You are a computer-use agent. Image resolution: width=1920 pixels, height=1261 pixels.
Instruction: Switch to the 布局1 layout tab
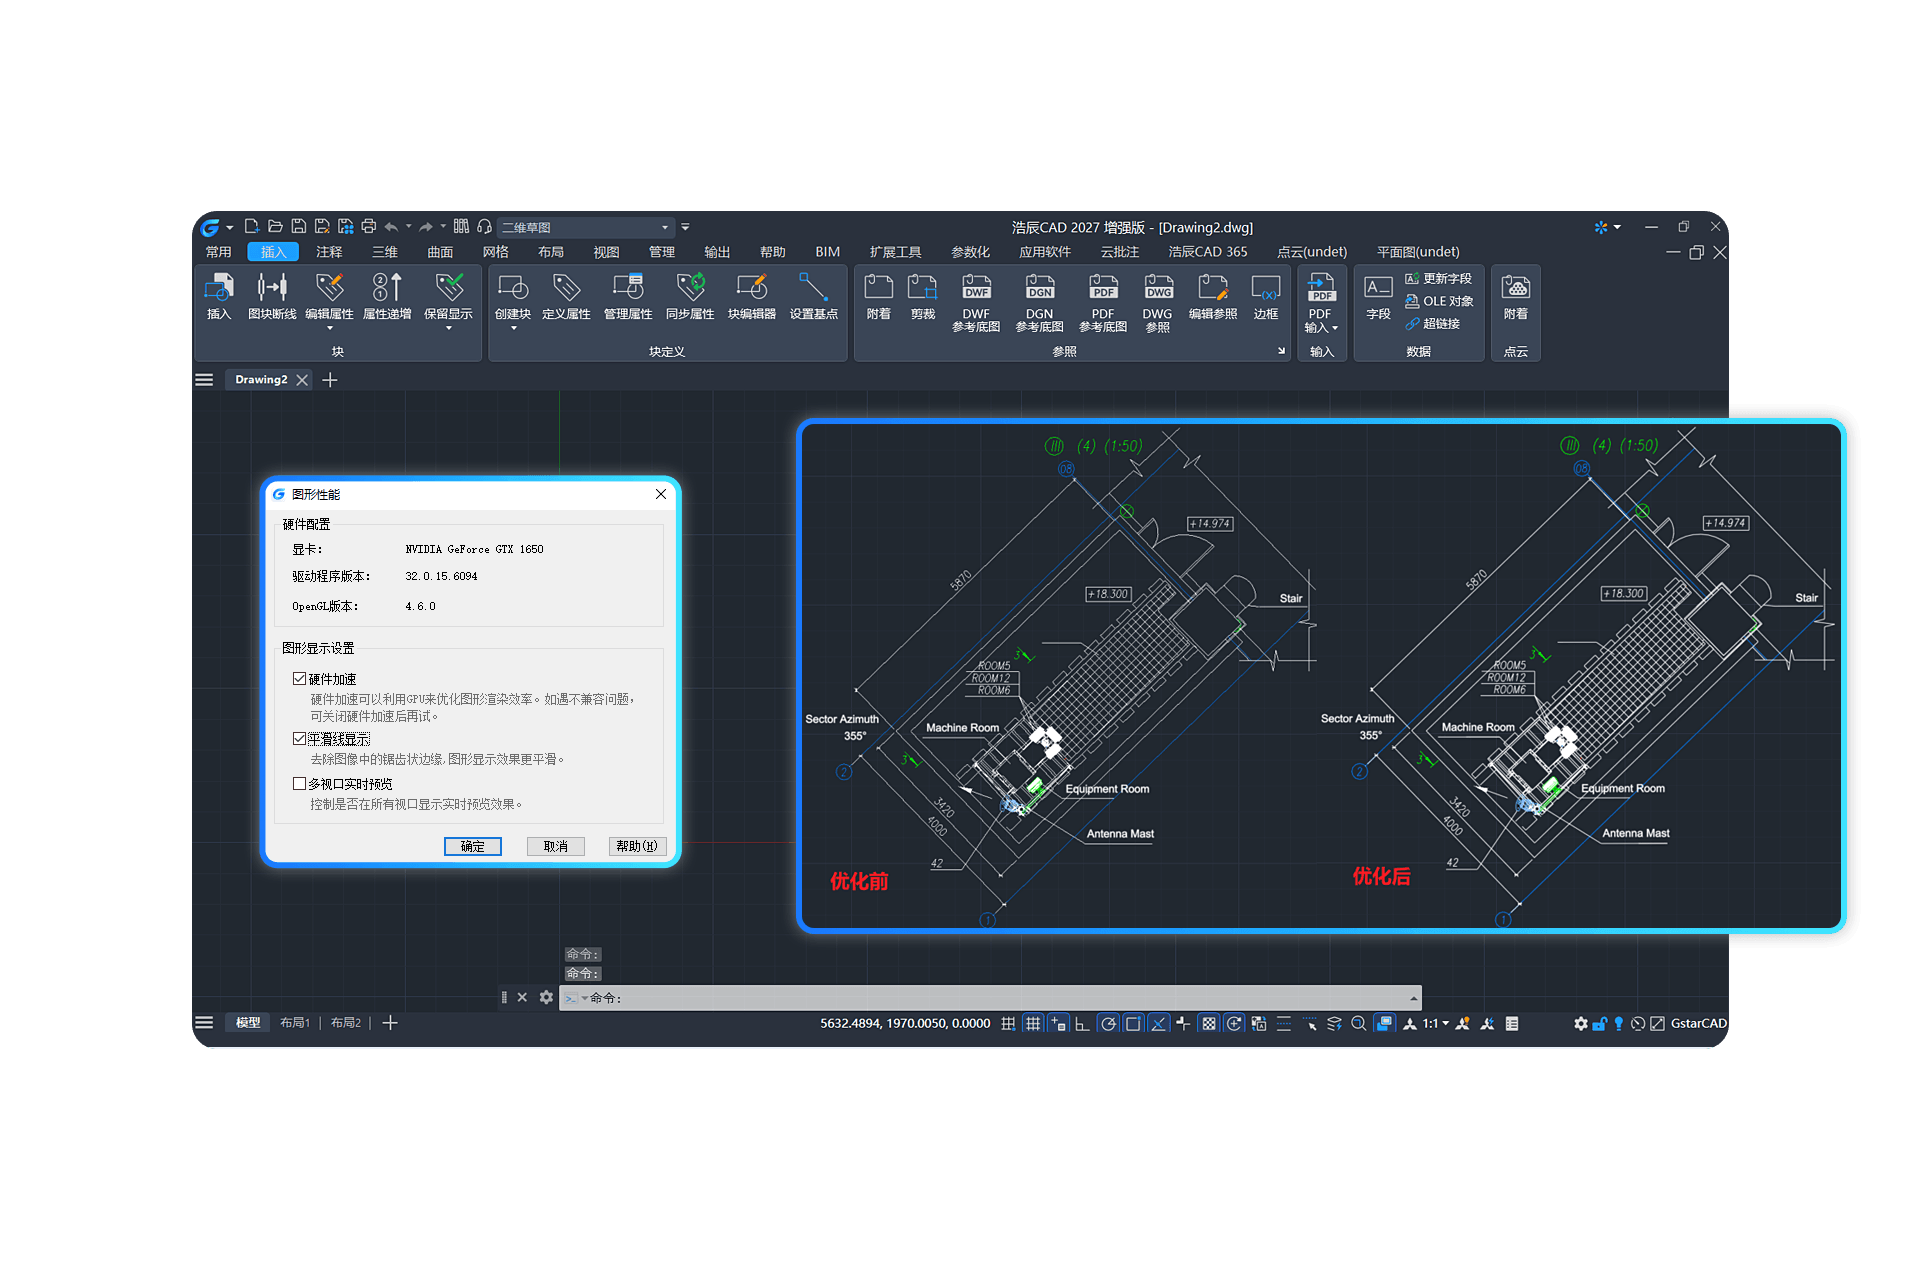point(295,1023)
